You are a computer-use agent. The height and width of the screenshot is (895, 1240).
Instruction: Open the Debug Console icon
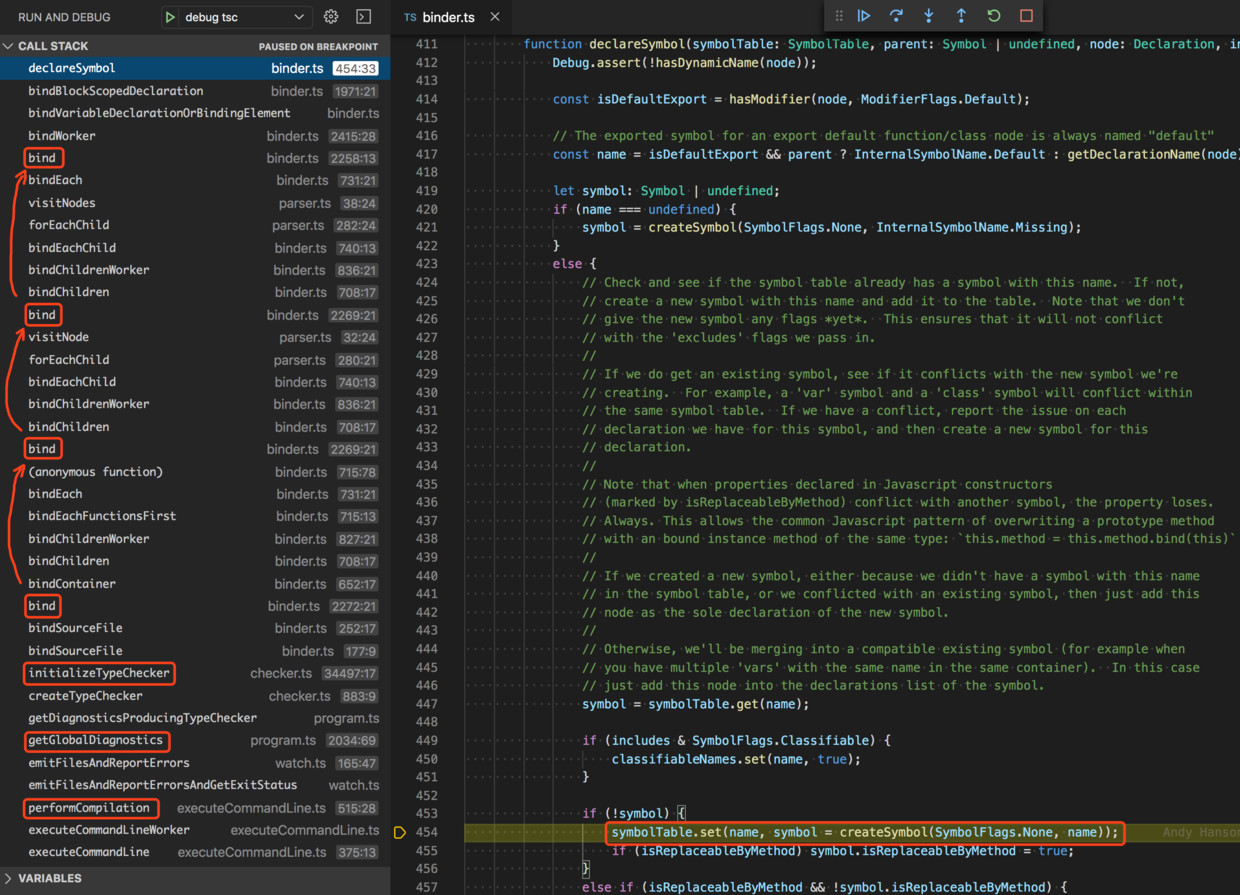364,17
